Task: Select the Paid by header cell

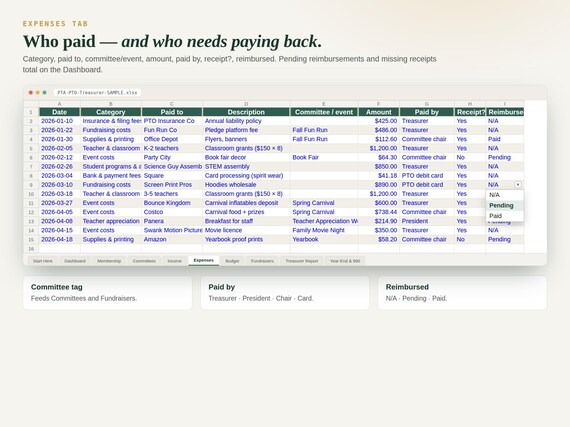Action: point(427,112)
